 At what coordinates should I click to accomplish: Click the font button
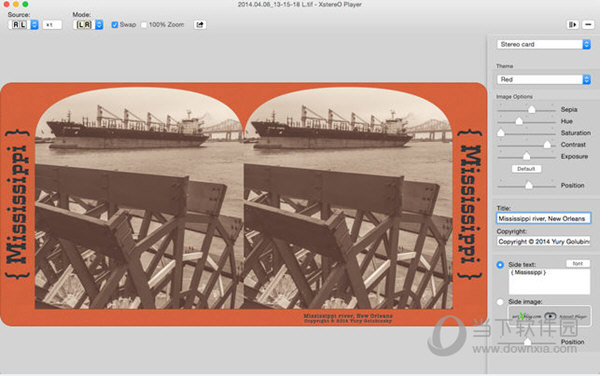click(578, 264)
